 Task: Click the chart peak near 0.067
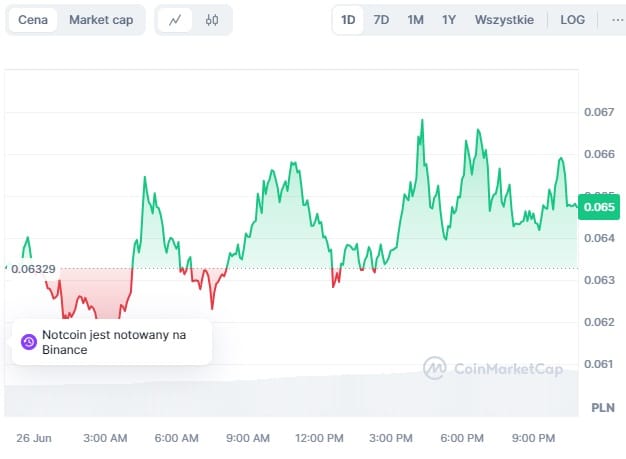point(422,121)
